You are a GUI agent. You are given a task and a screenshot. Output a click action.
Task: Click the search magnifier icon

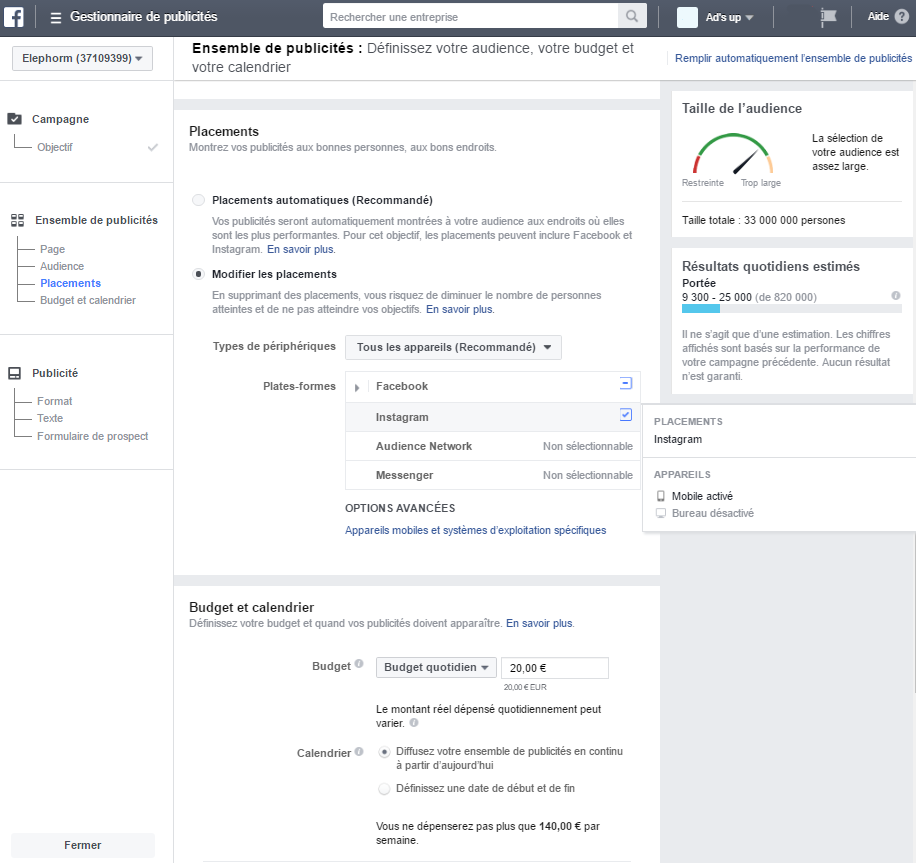coord(632,16)
